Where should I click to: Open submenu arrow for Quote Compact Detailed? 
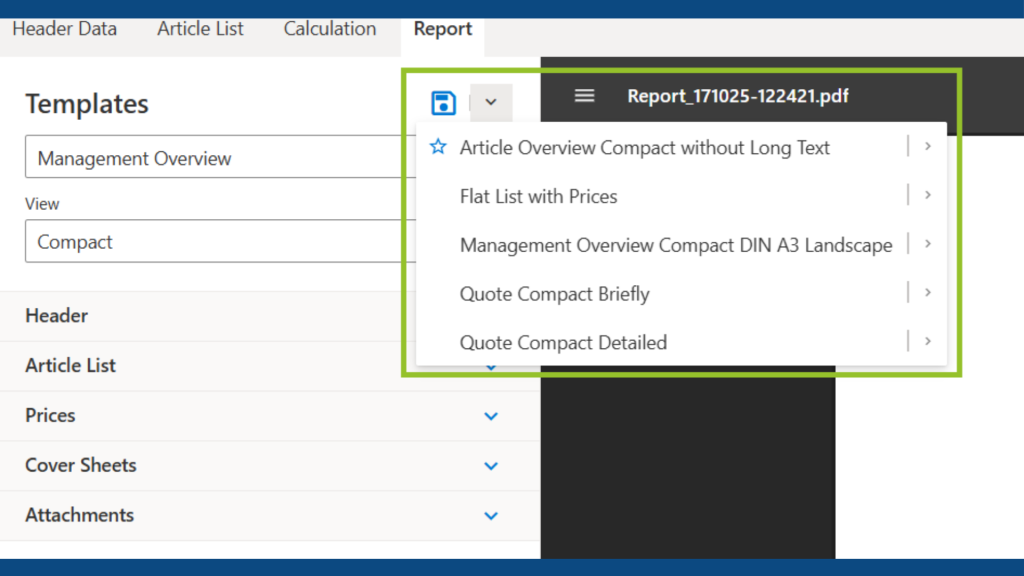pyautogui.click(x=928, y=341)
